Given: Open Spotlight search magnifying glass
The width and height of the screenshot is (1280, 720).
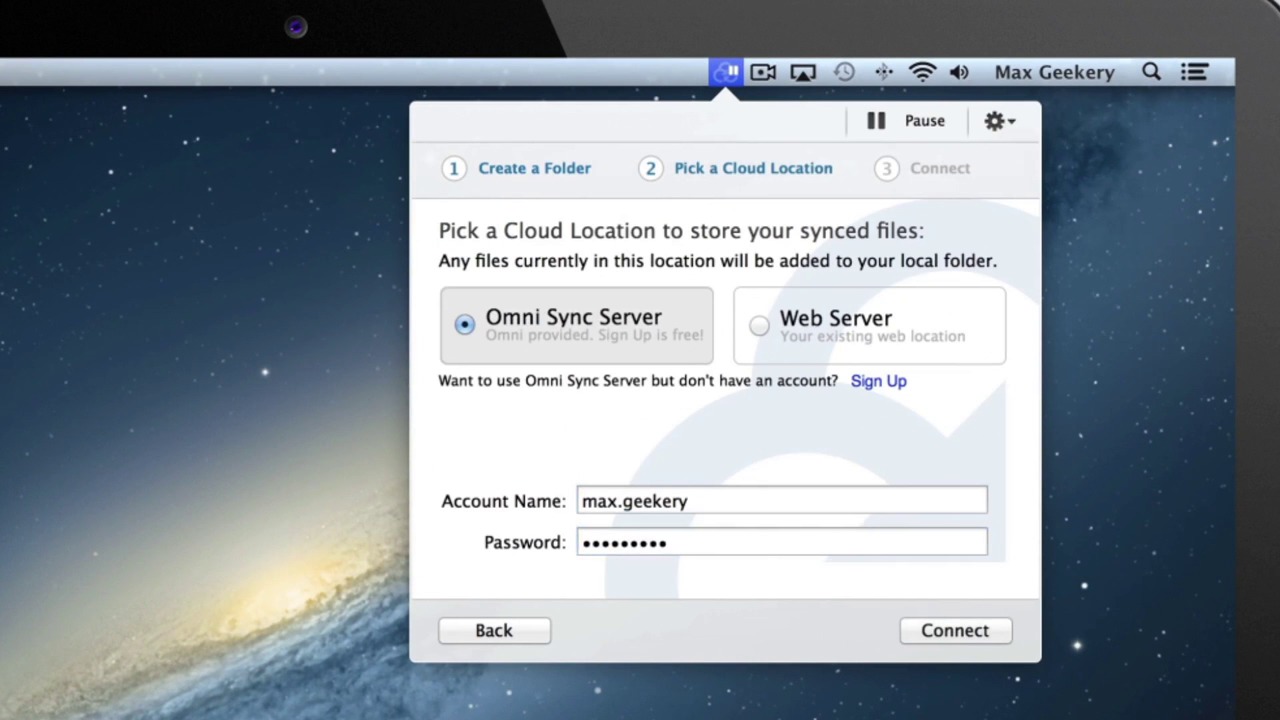Looking at the screenshot, I should [1151, 72].
